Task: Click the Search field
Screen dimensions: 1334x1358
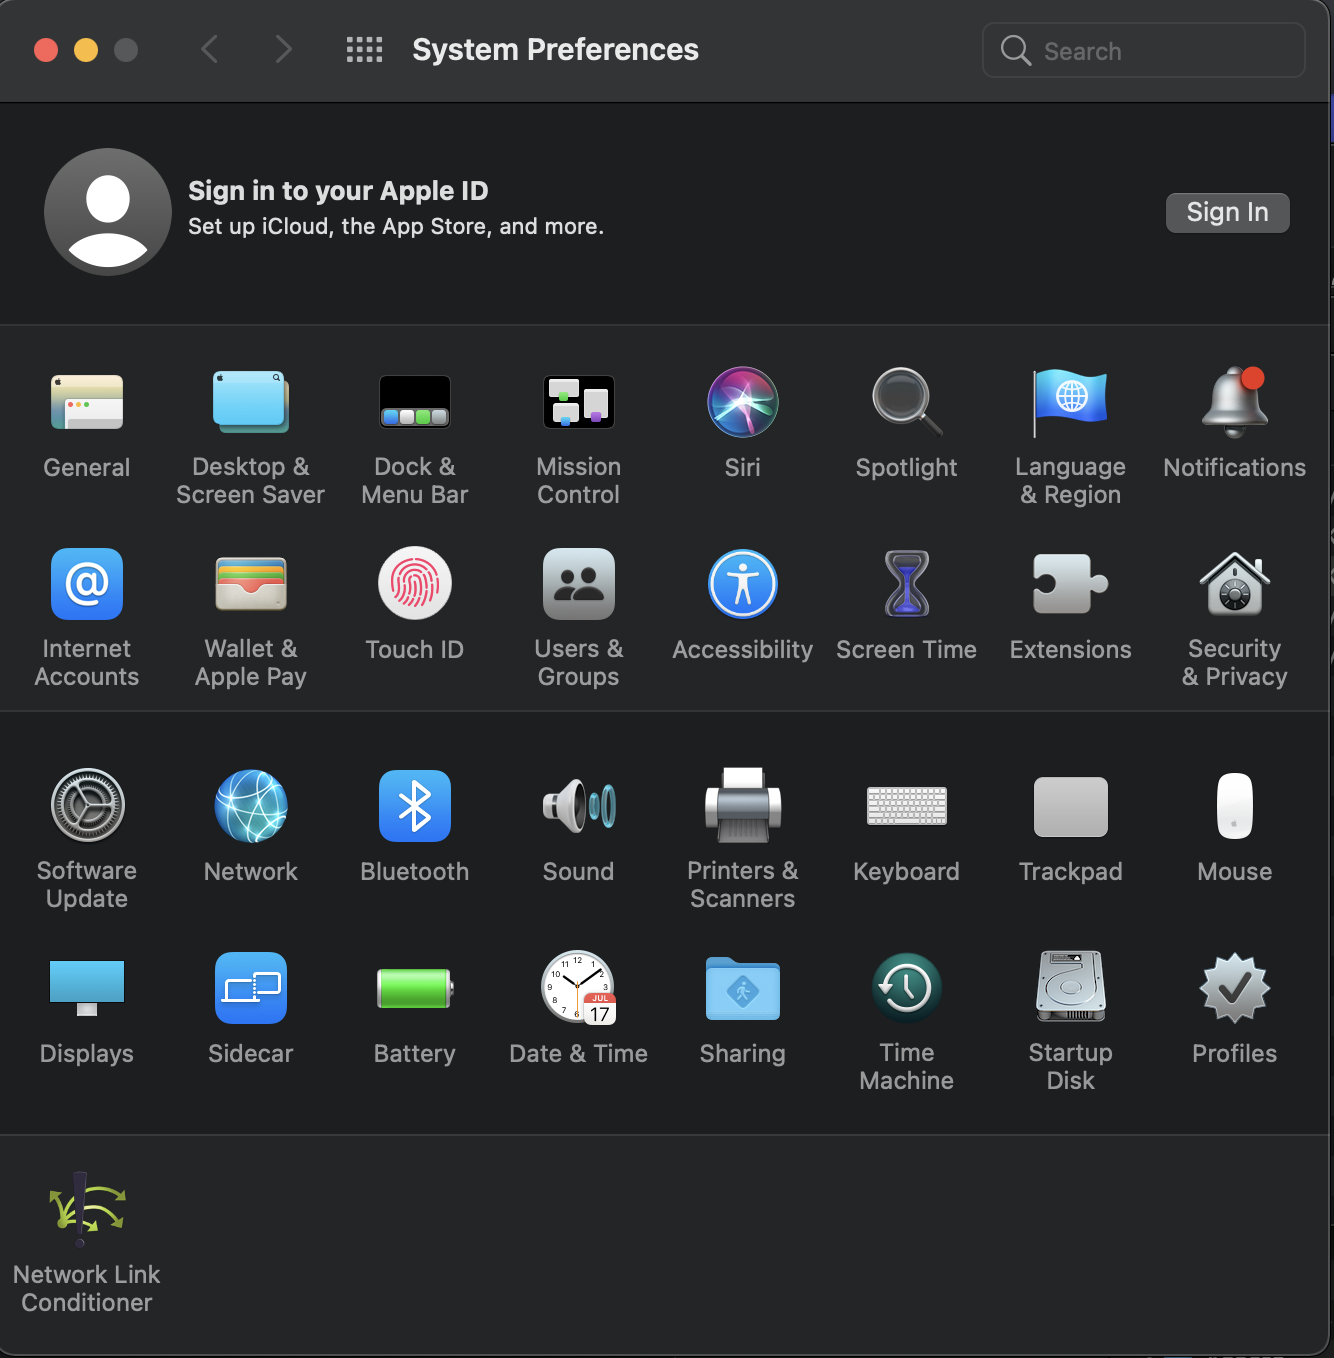Action: tap(1143, 50)
